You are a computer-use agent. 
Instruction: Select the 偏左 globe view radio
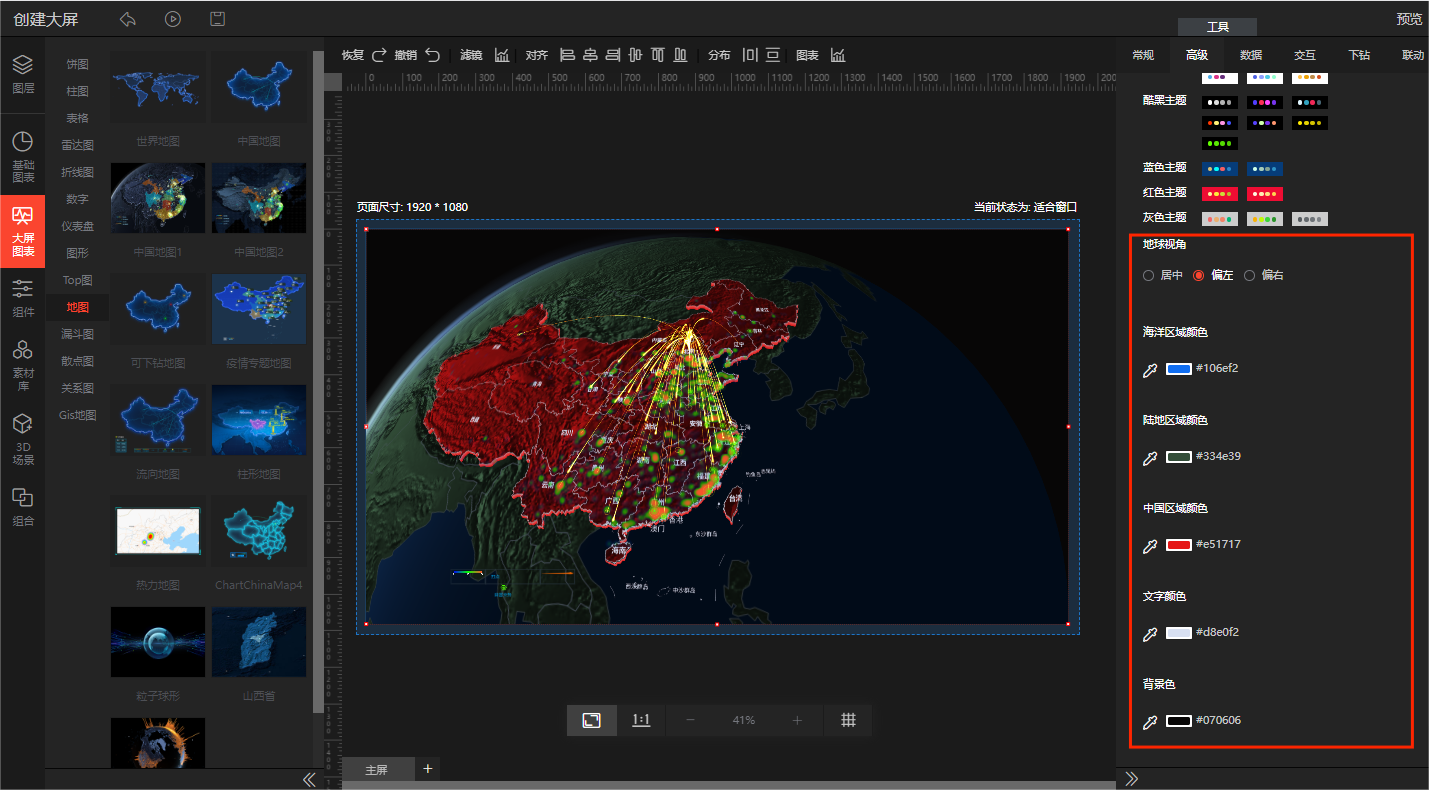pos(1199,275)
